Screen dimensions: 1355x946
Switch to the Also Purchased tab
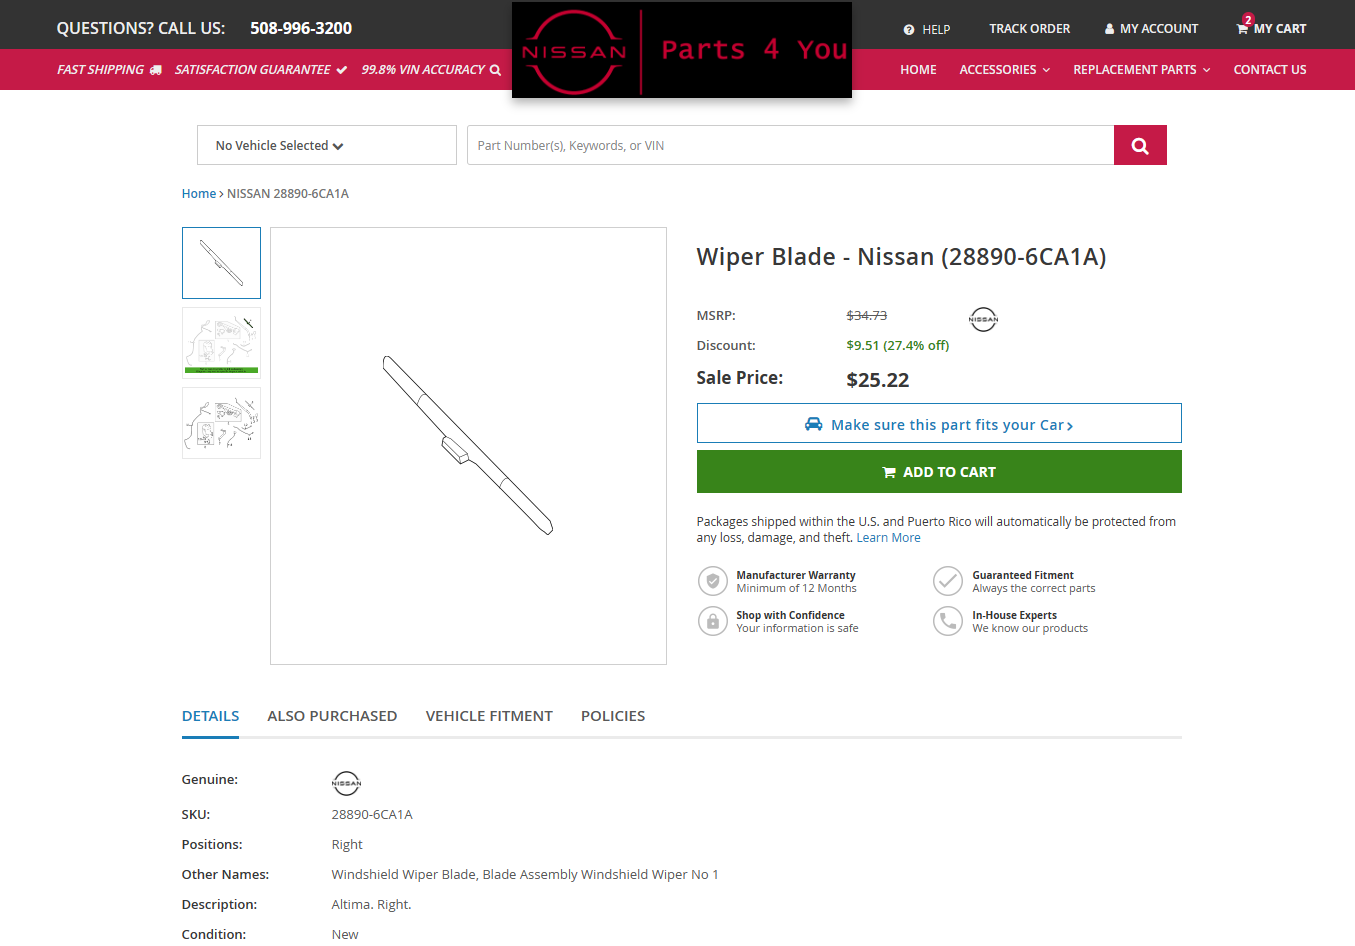332,716
